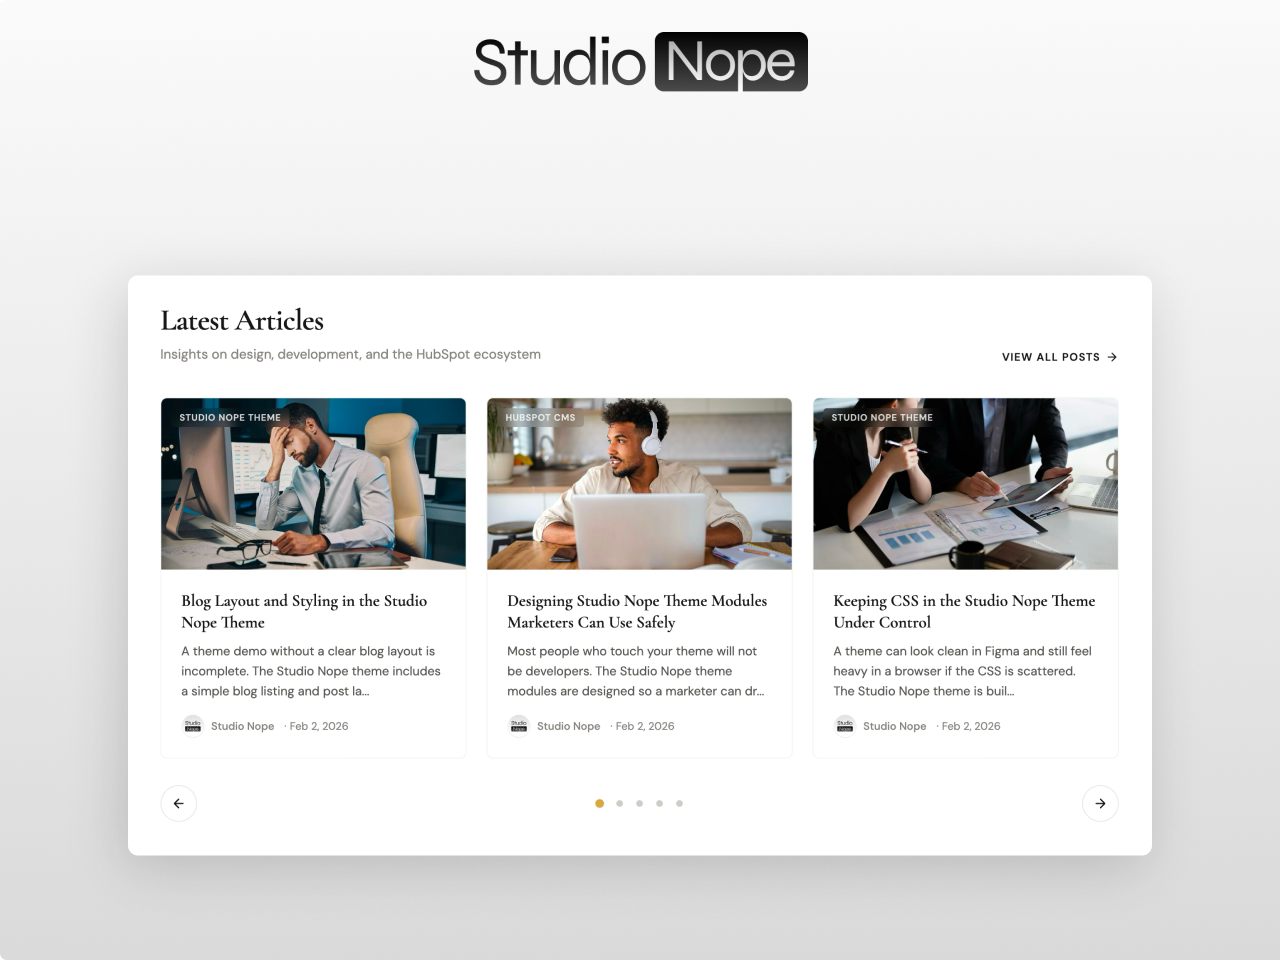Select the first gold pagination dot
The image size is (1280, 960).
click(599, 803)
